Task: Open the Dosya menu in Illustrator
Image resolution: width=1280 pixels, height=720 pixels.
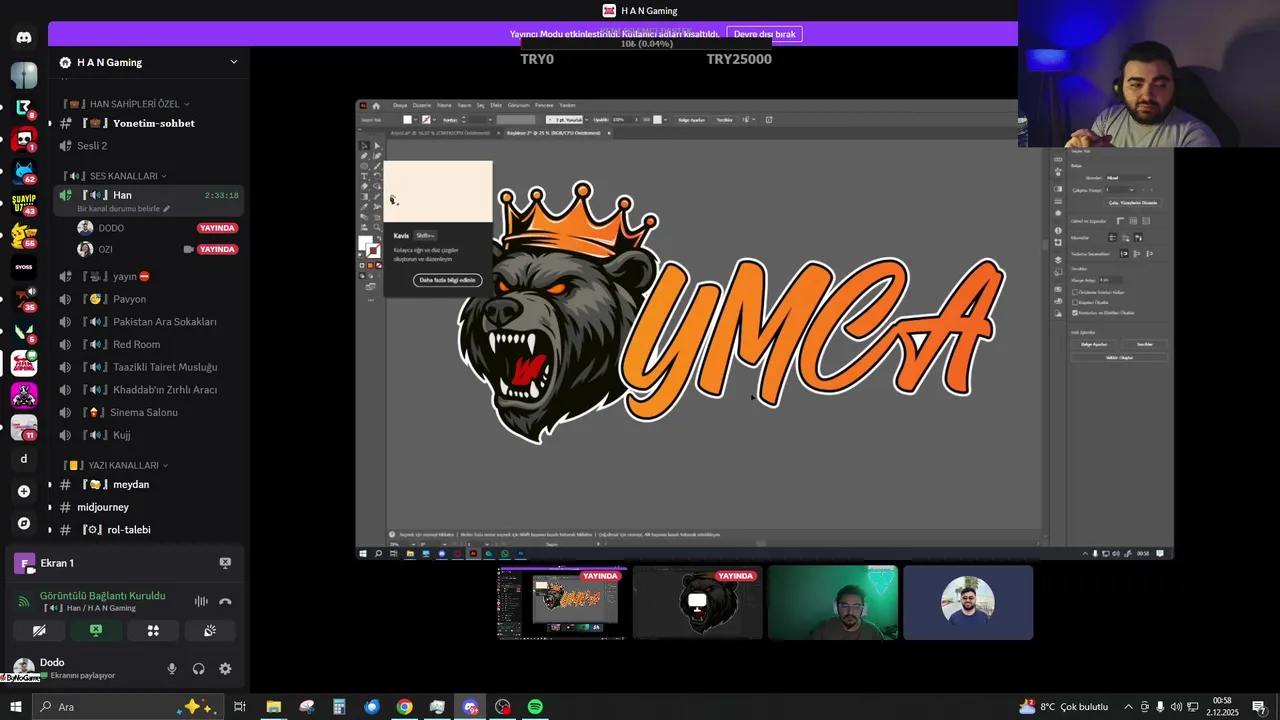Action: tap(400, 105)
